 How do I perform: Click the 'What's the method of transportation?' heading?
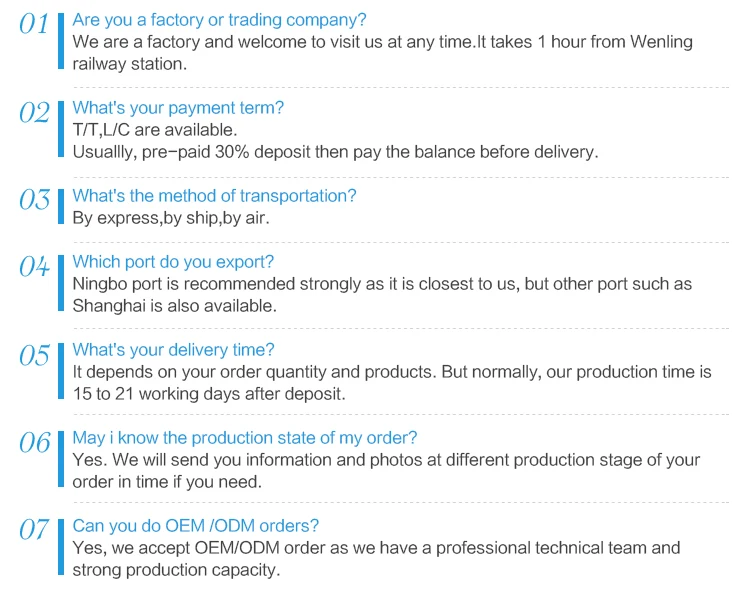click(214, 196)
